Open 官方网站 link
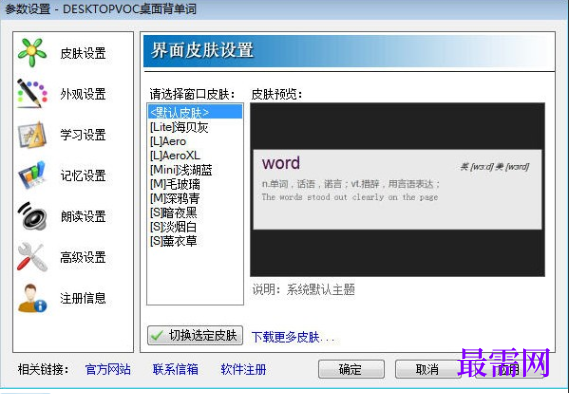This screenshot has height=394, width=569. (108, 369)
